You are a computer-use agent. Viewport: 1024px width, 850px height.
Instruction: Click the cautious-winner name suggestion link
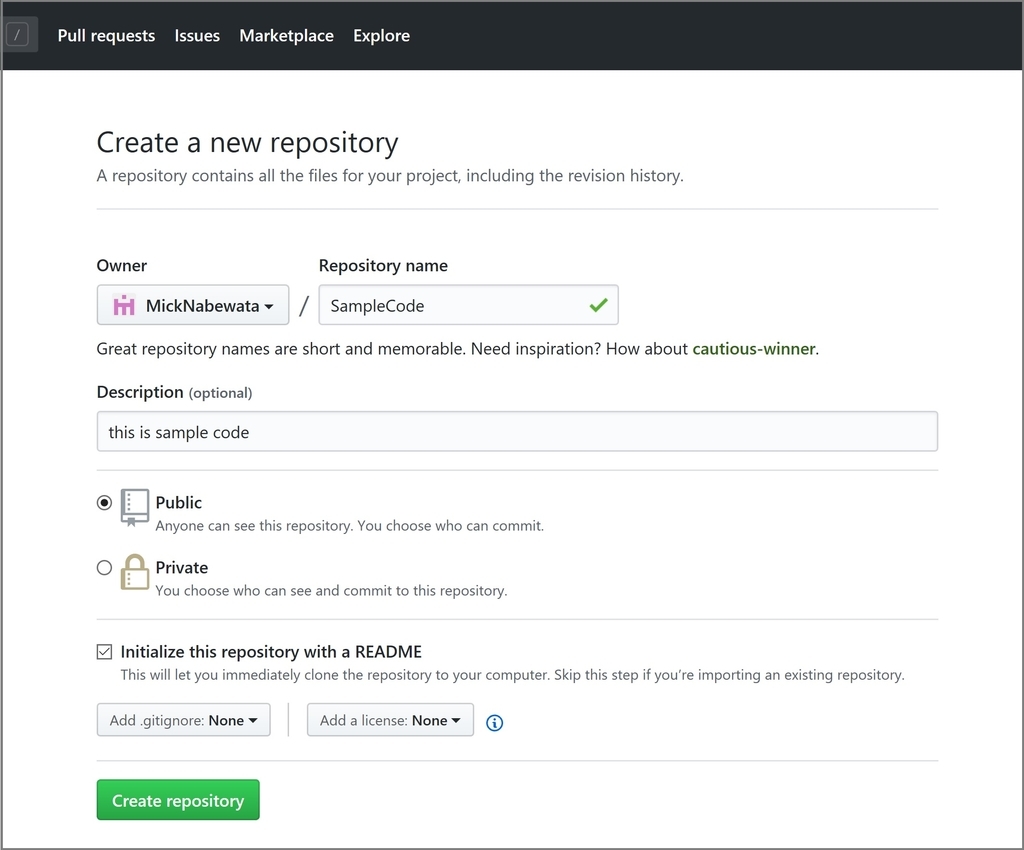(x=754, y=349)
